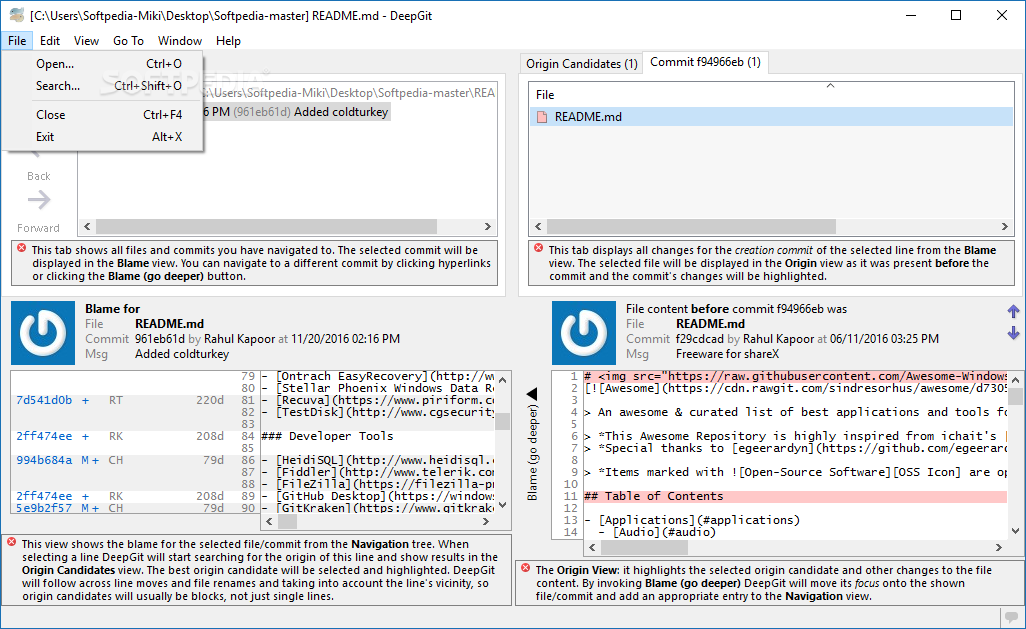
Task: Dismiss the Origin View hint box
Action: point(525,569)
